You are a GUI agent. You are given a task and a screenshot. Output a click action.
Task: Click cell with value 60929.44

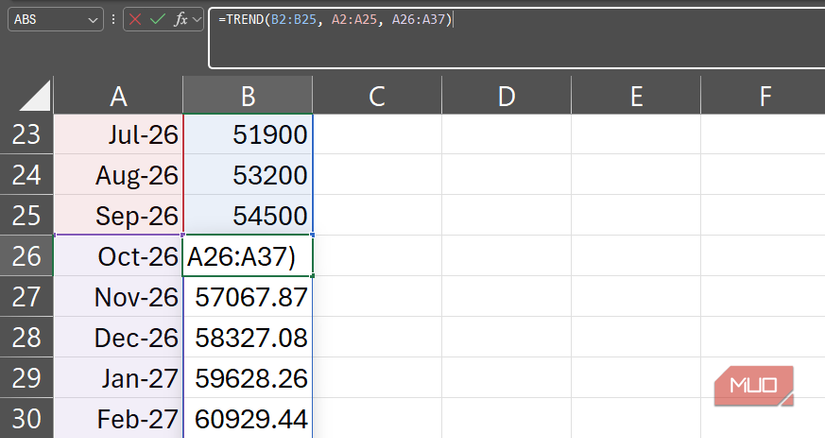(248, 418)
